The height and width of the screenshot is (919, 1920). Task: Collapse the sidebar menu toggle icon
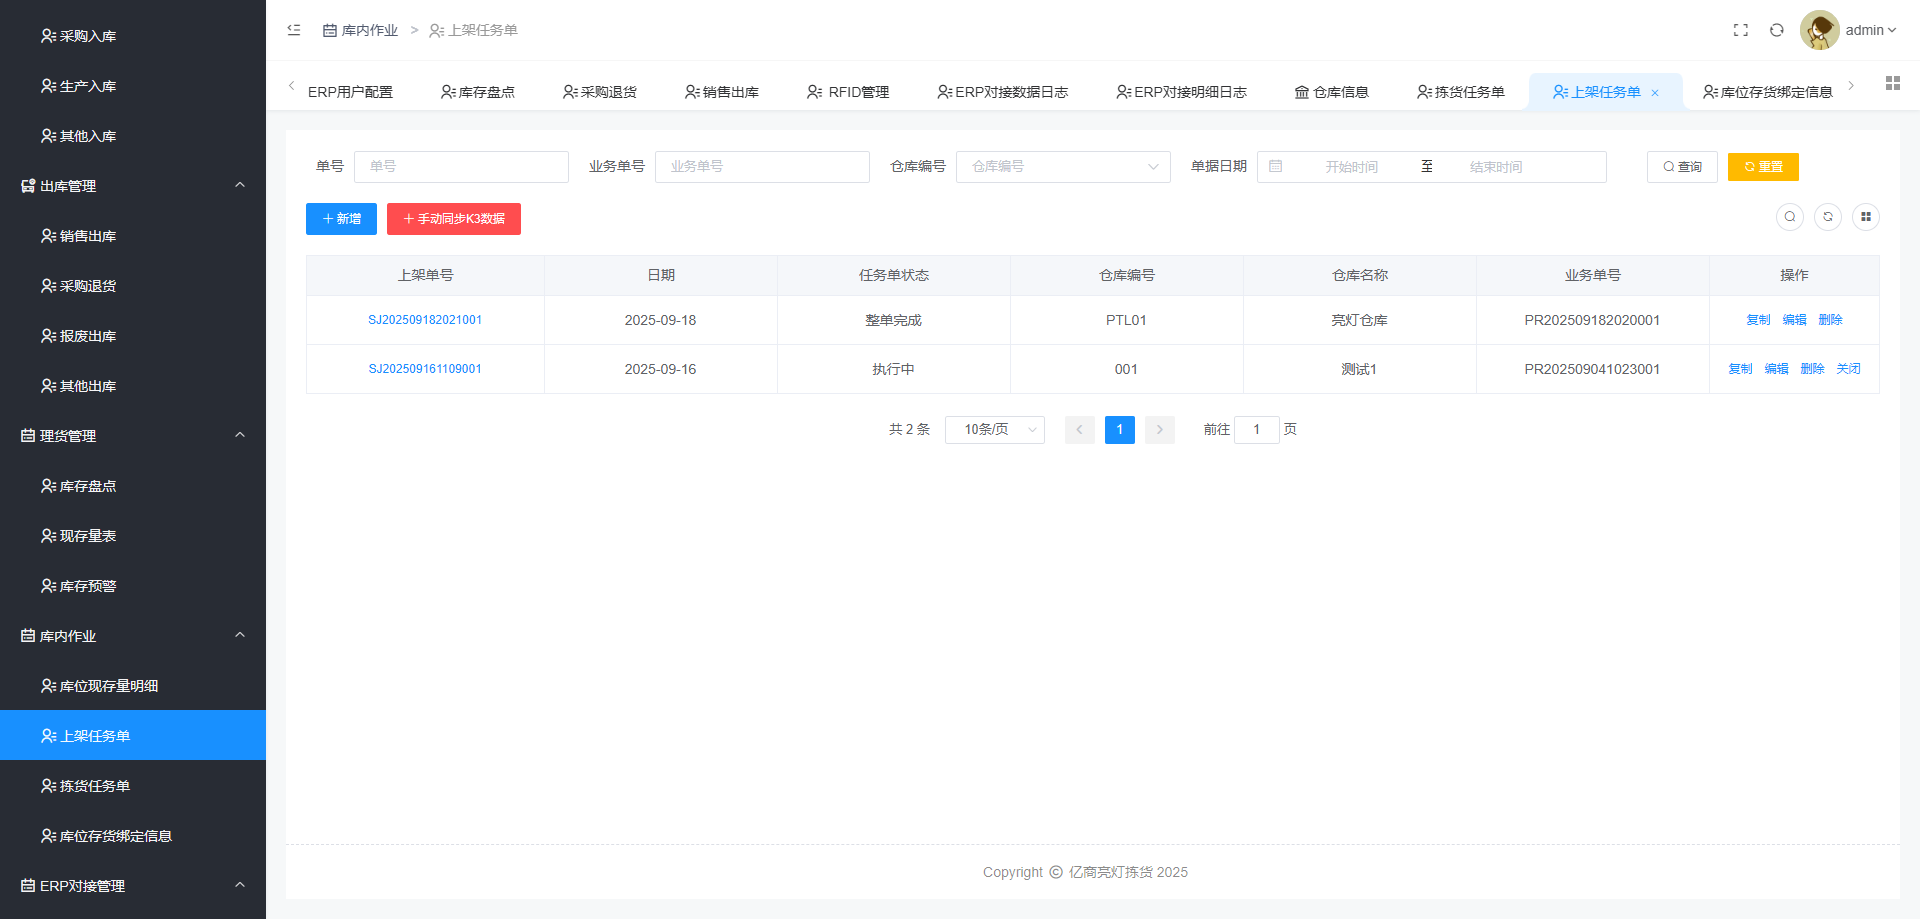tap(294, 30)
